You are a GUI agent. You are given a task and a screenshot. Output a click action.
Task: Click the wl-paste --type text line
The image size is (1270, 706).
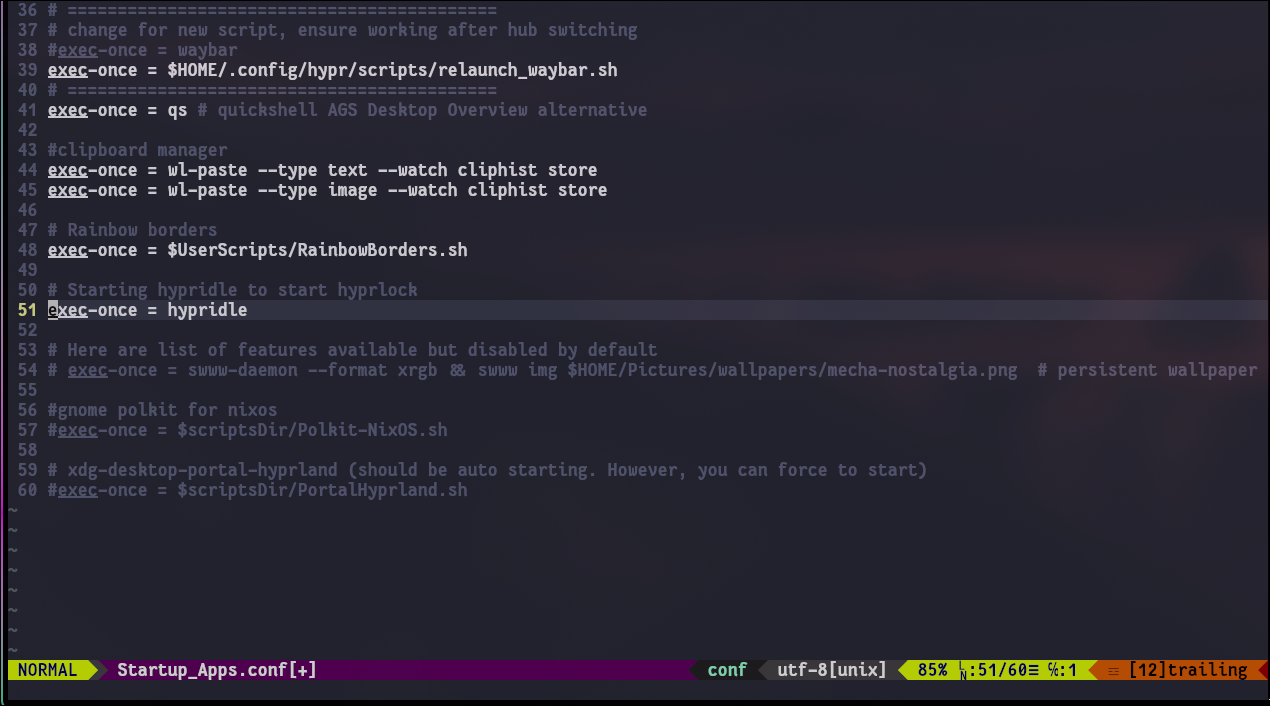[x=322, y=170]
